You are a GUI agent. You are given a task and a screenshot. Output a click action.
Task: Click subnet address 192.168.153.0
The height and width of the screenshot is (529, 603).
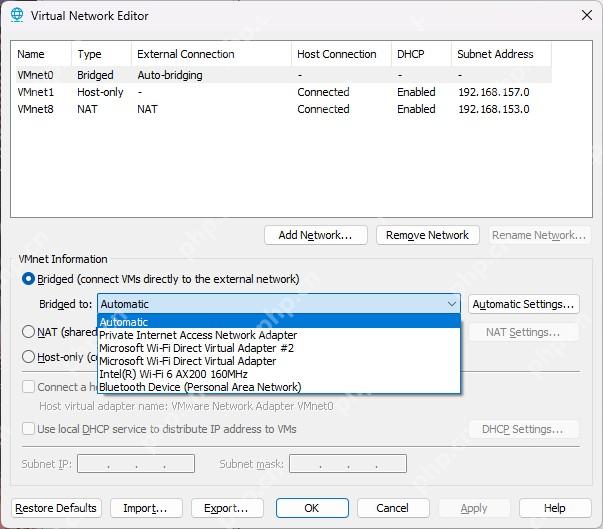coord(494,109)
